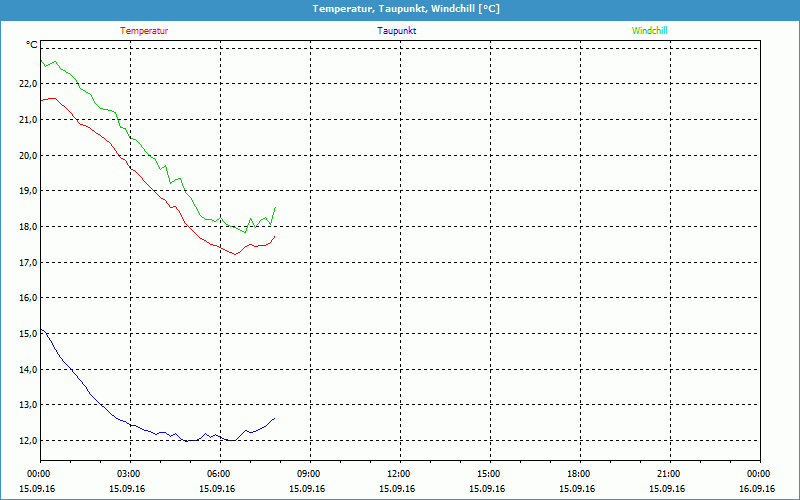Select the 21:00 time label on the x-axis
800x500 pixels.
[669, 474]
